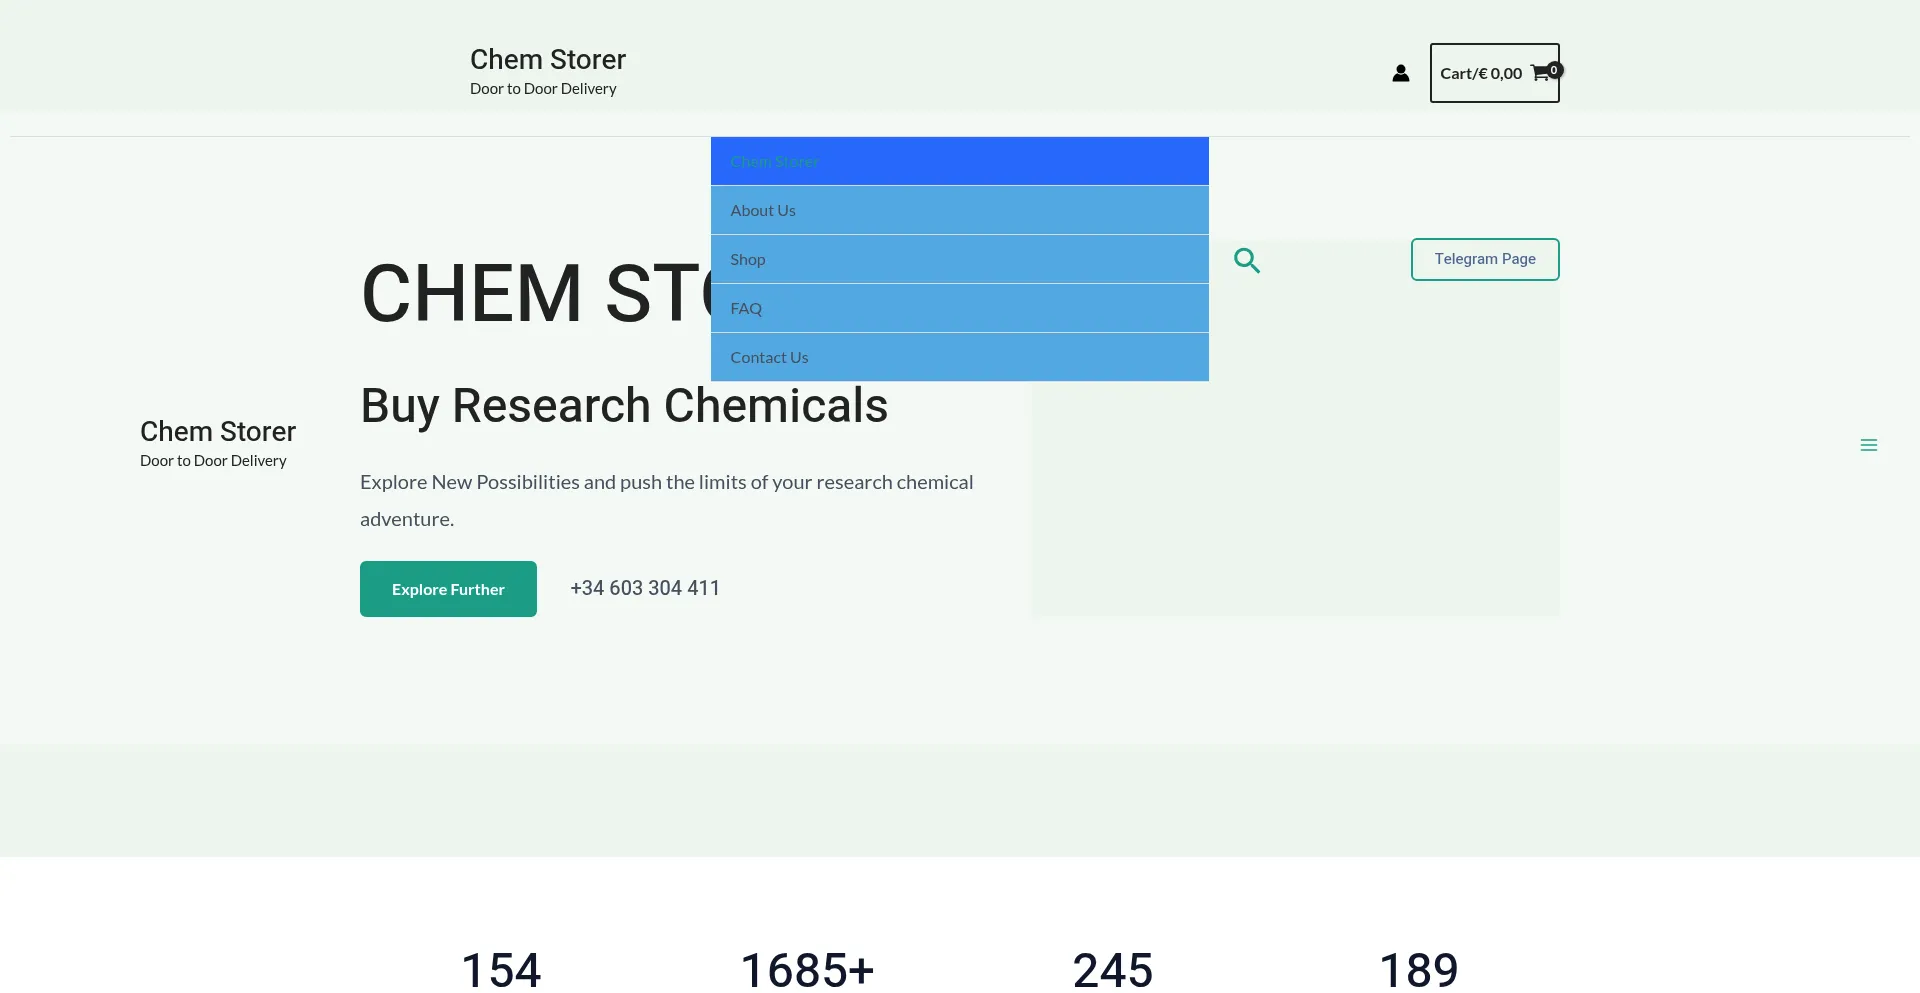
Task: Click the 154 counter number
Action: pos(501,969)
